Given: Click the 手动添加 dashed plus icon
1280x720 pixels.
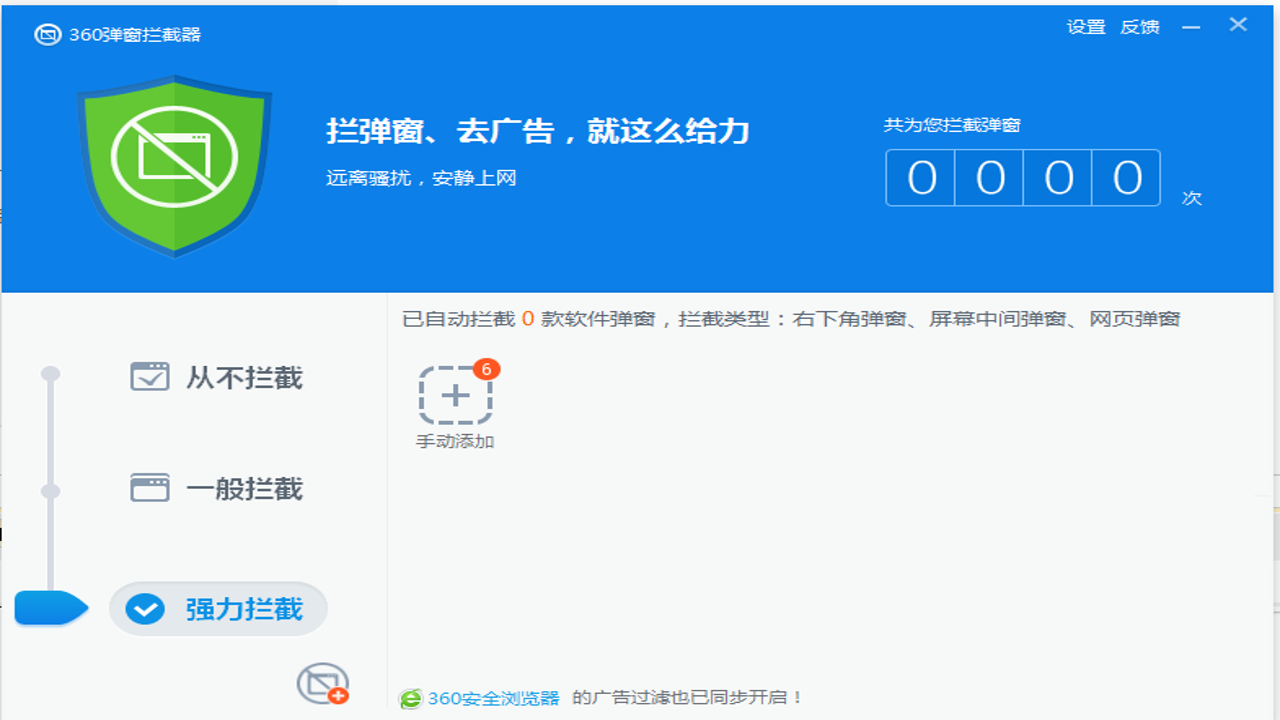Looking at the screenshot, I should point(455,396).
